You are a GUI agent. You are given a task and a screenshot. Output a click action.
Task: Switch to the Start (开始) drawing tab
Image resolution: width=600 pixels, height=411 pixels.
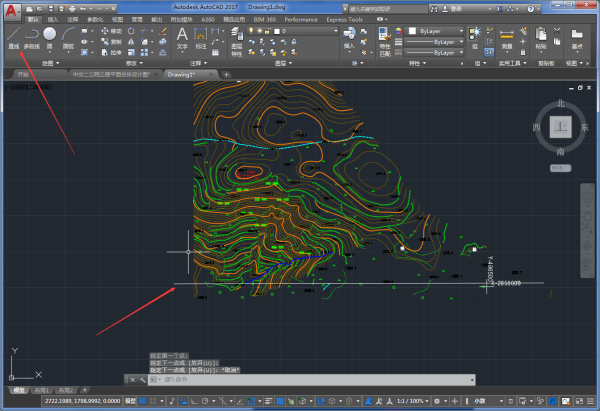pyautogui.click(x=23, y=74)
